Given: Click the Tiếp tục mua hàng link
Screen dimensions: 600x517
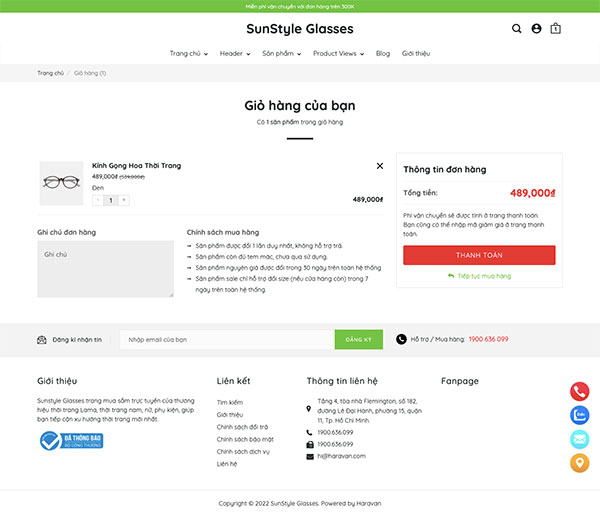Looking at the screenshot, I should coord(479,276).
